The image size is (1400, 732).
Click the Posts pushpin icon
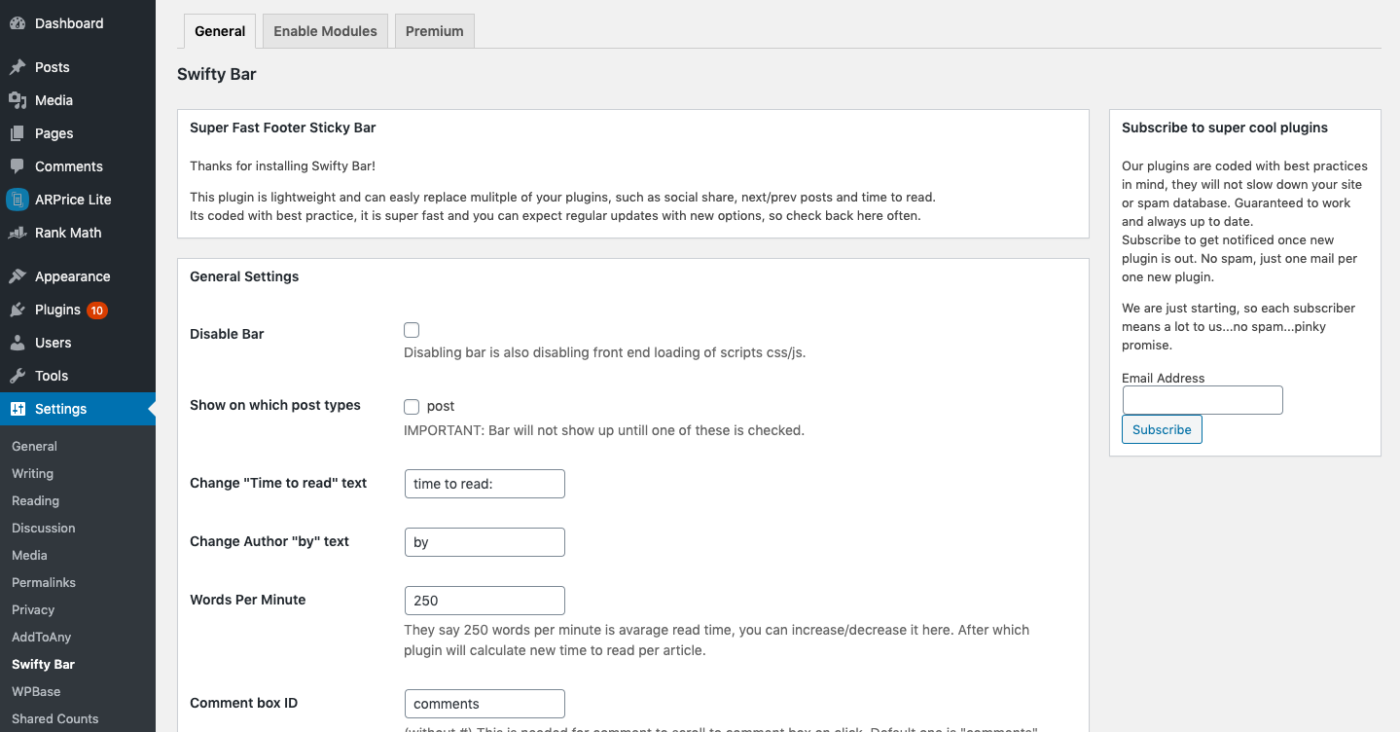[17, 67]
